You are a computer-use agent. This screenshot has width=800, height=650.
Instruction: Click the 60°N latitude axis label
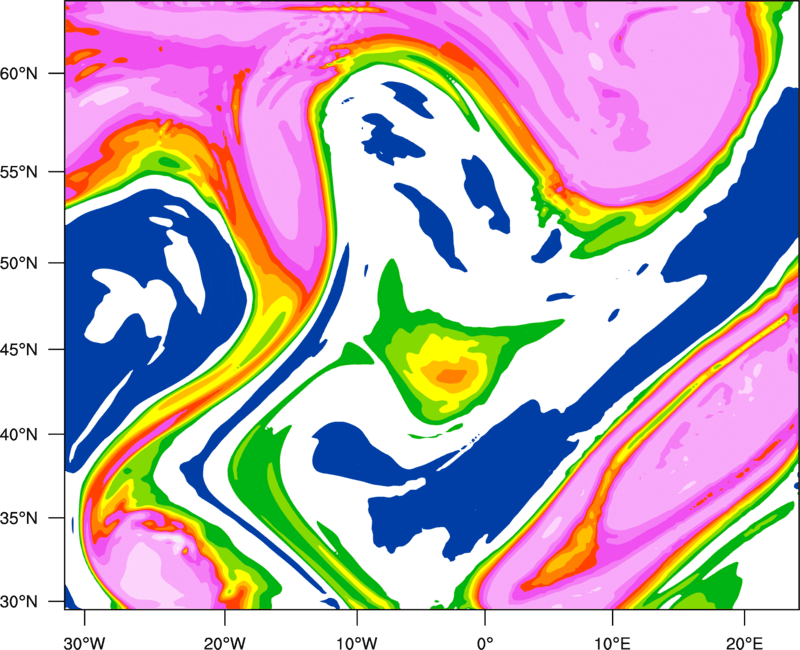(19, 74)
